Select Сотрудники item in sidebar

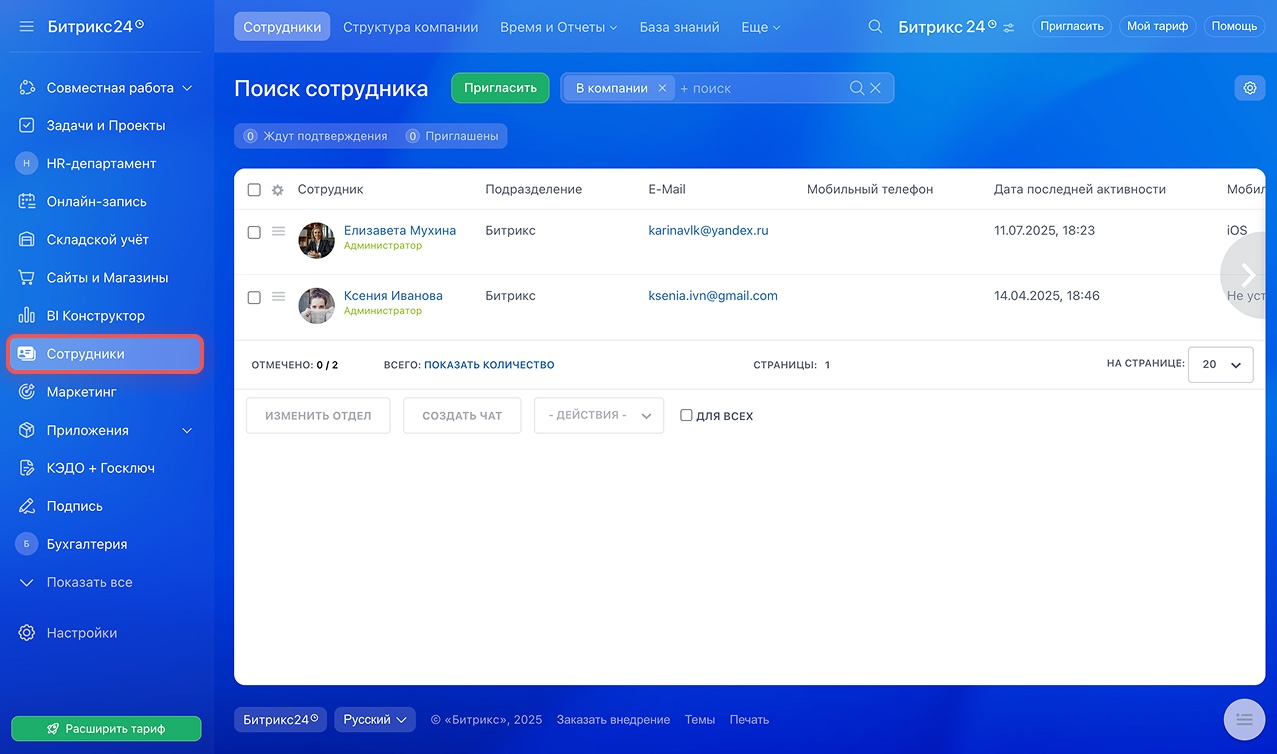click(105, 354)
